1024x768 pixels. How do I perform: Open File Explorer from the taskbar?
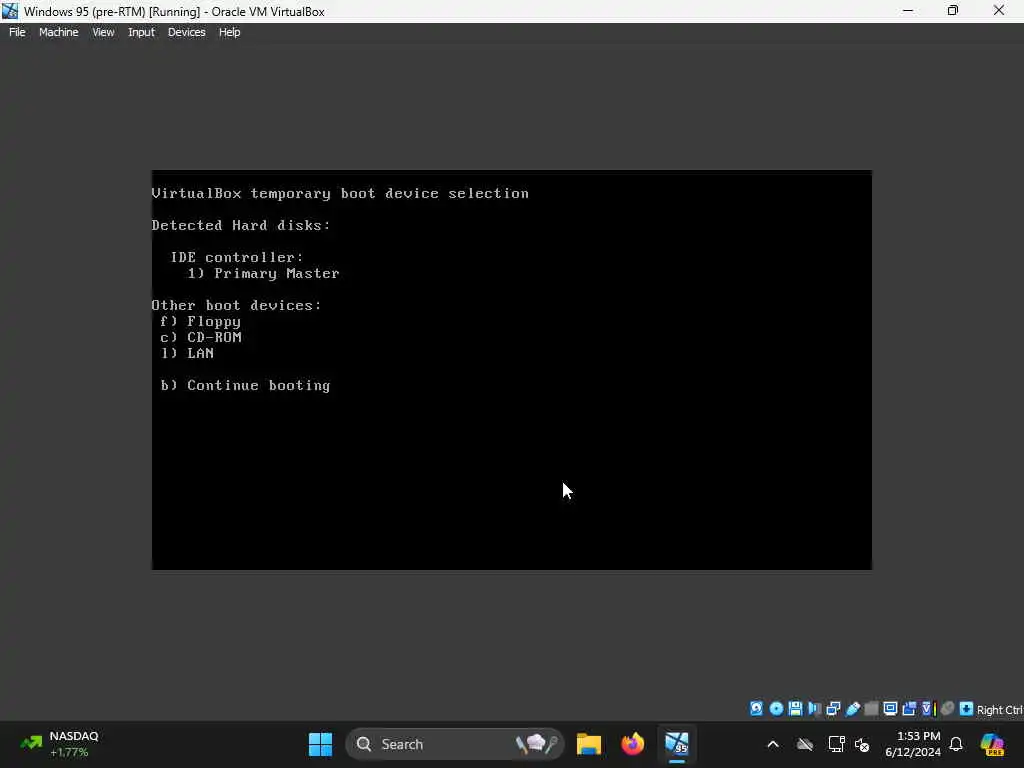tap(588, 744)
